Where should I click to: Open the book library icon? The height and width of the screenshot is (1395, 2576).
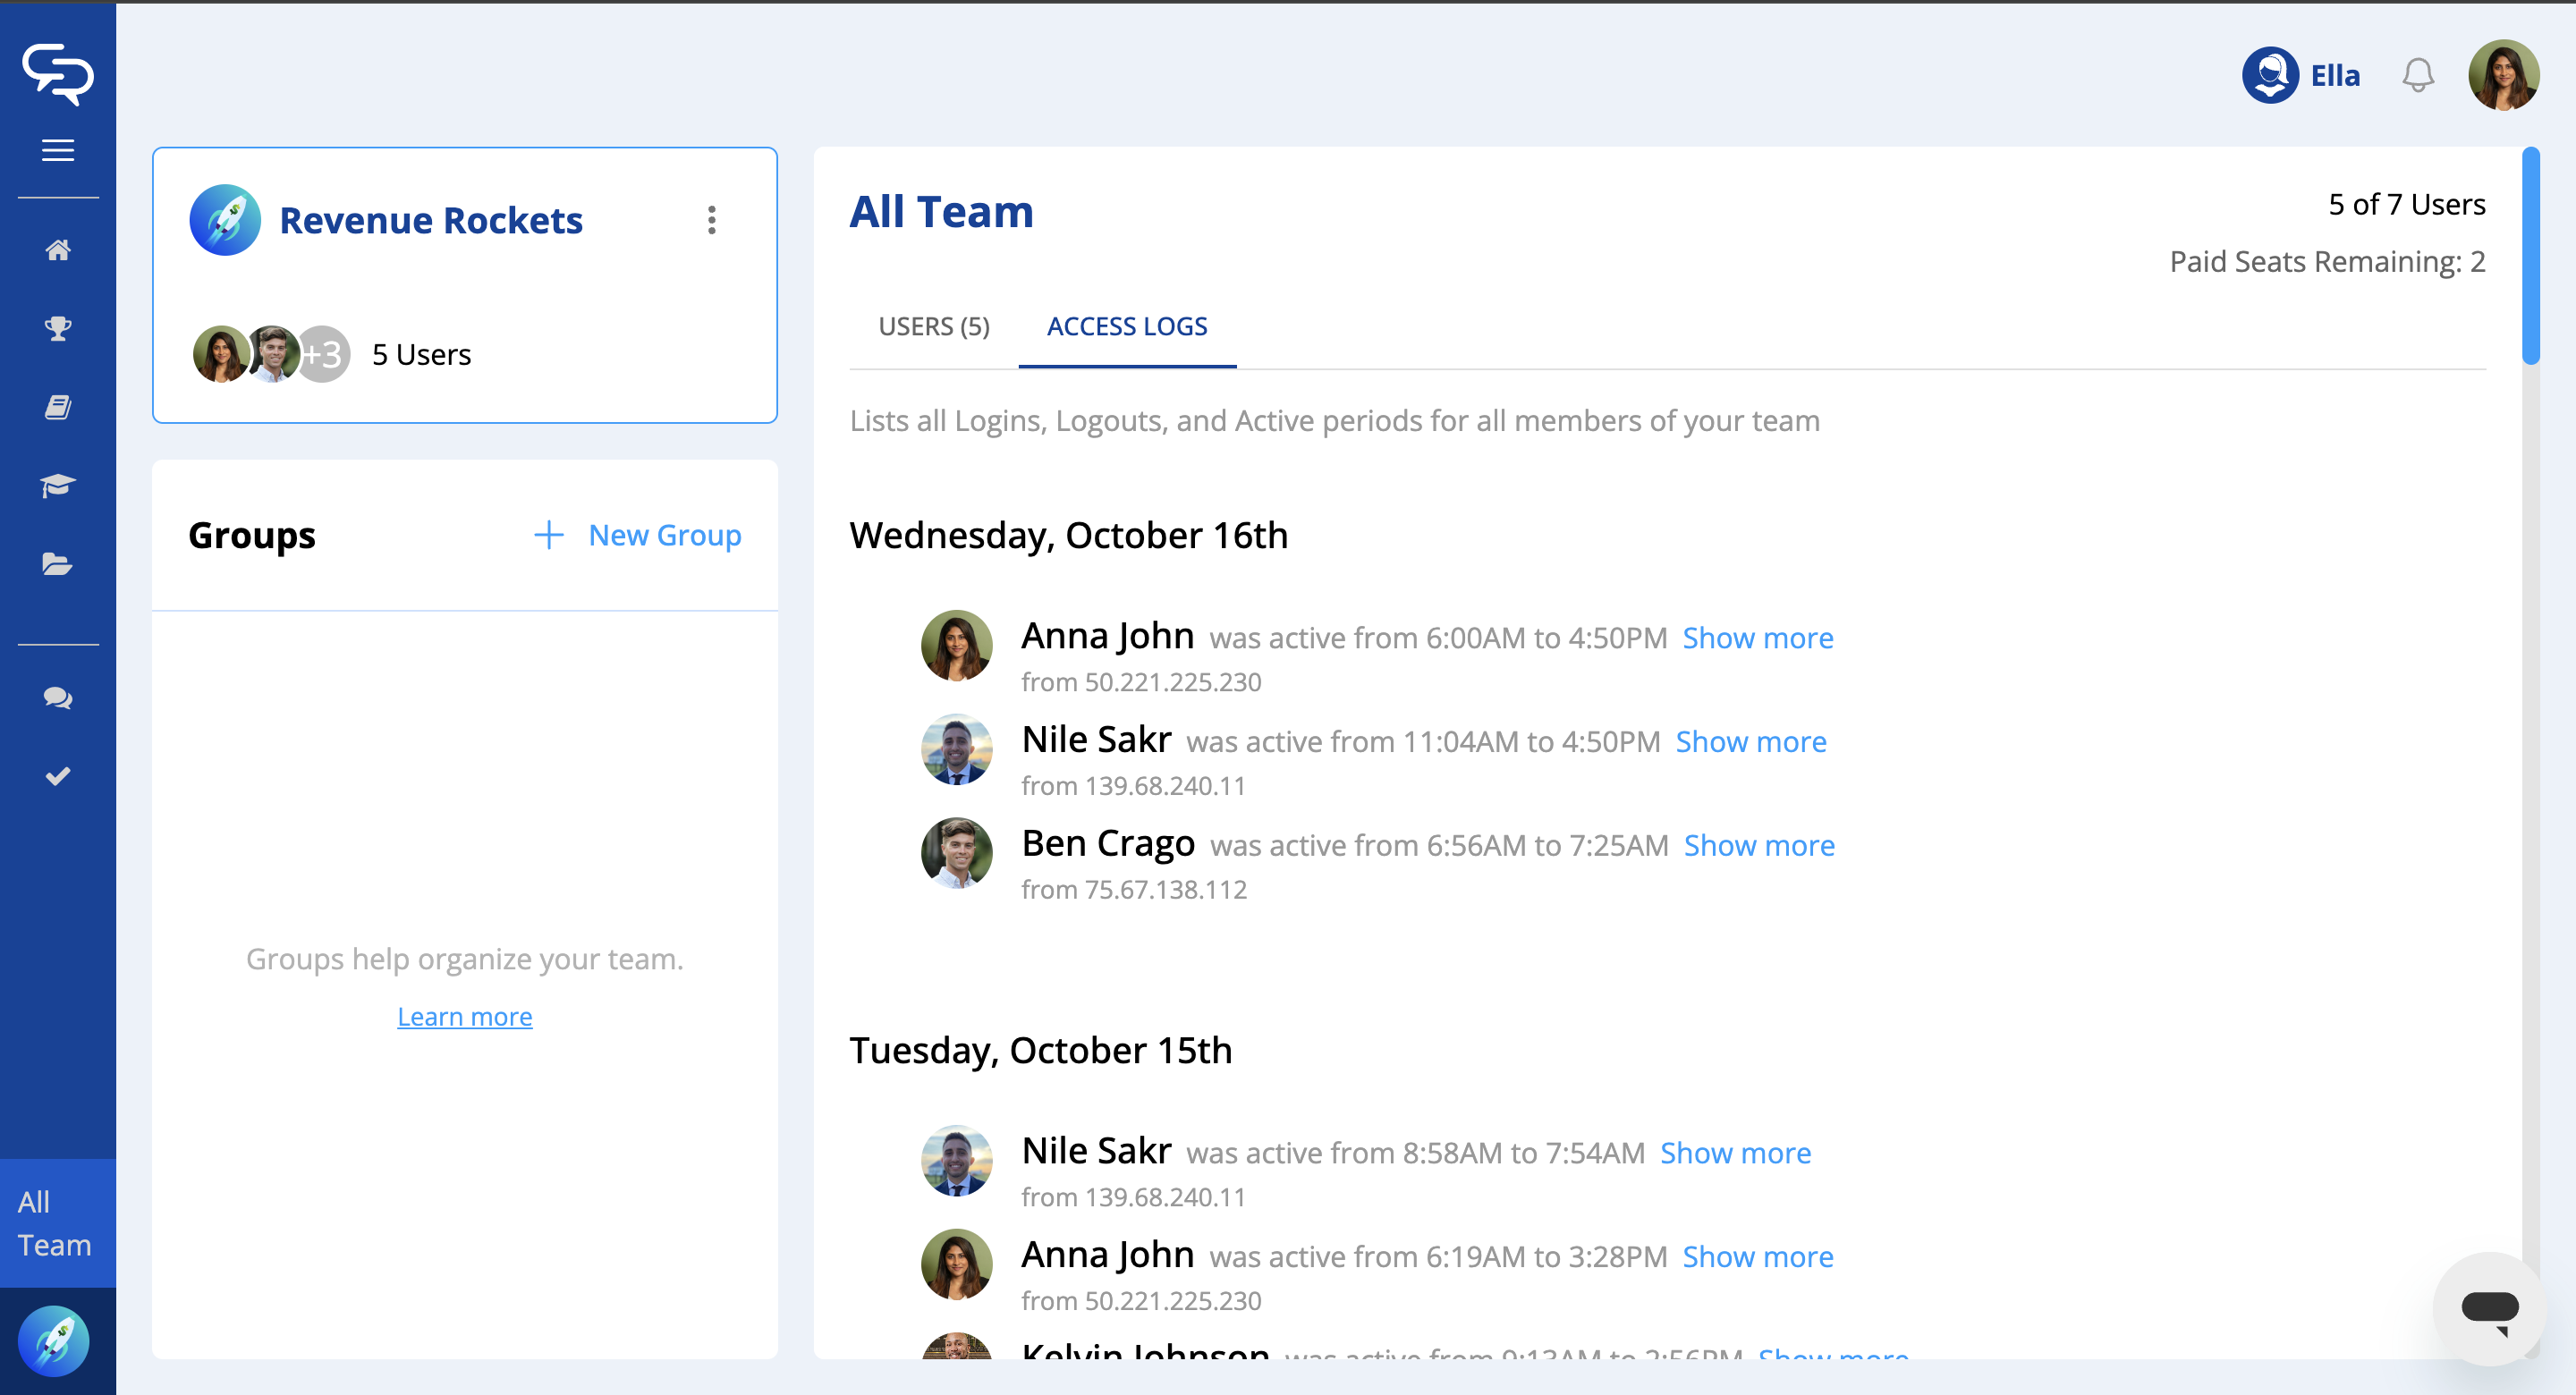click(x=58, y=407)
